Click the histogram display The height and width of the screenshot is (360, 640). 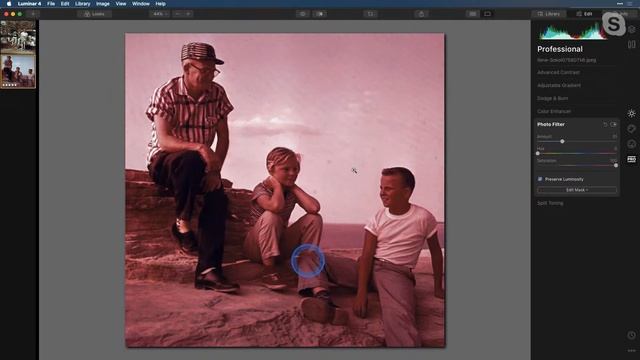click(573, 31)
